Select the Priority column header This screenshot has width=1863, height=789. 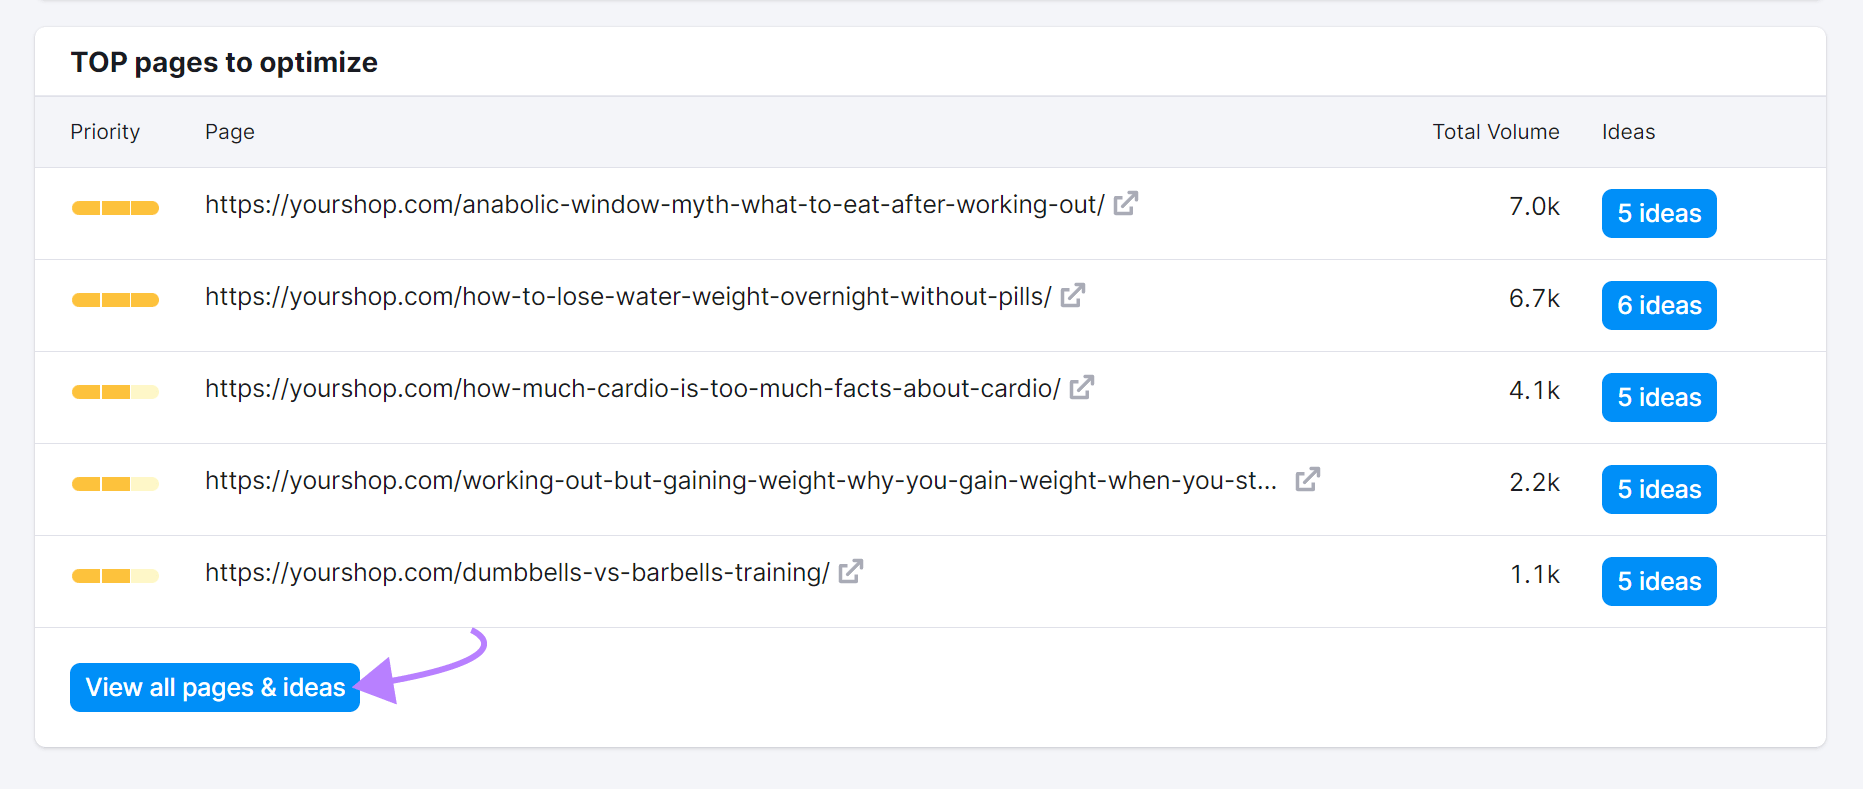tap(104, 131)
